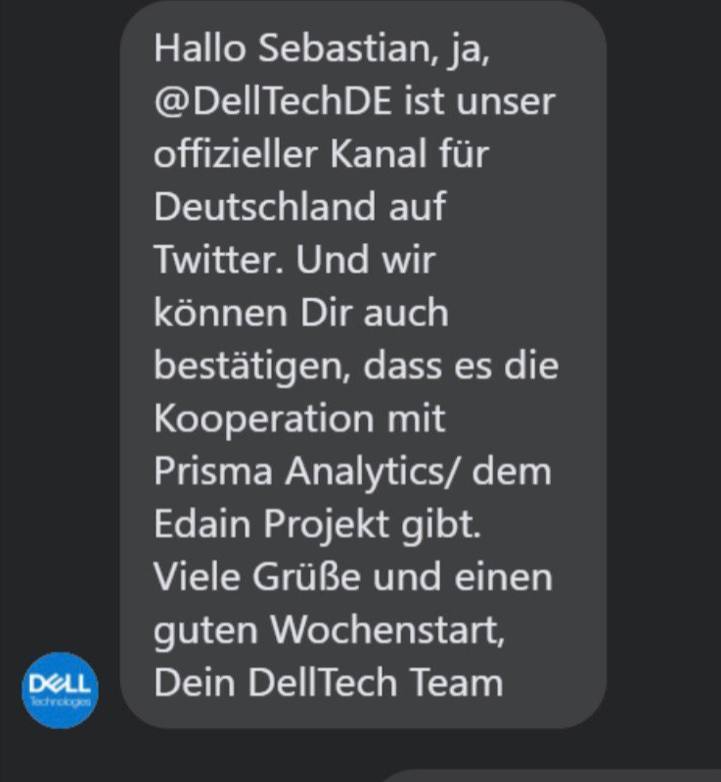Click the word "Deutschland" in the message
The height and width of the screenshot is (782, 721).
click(265, 208)
